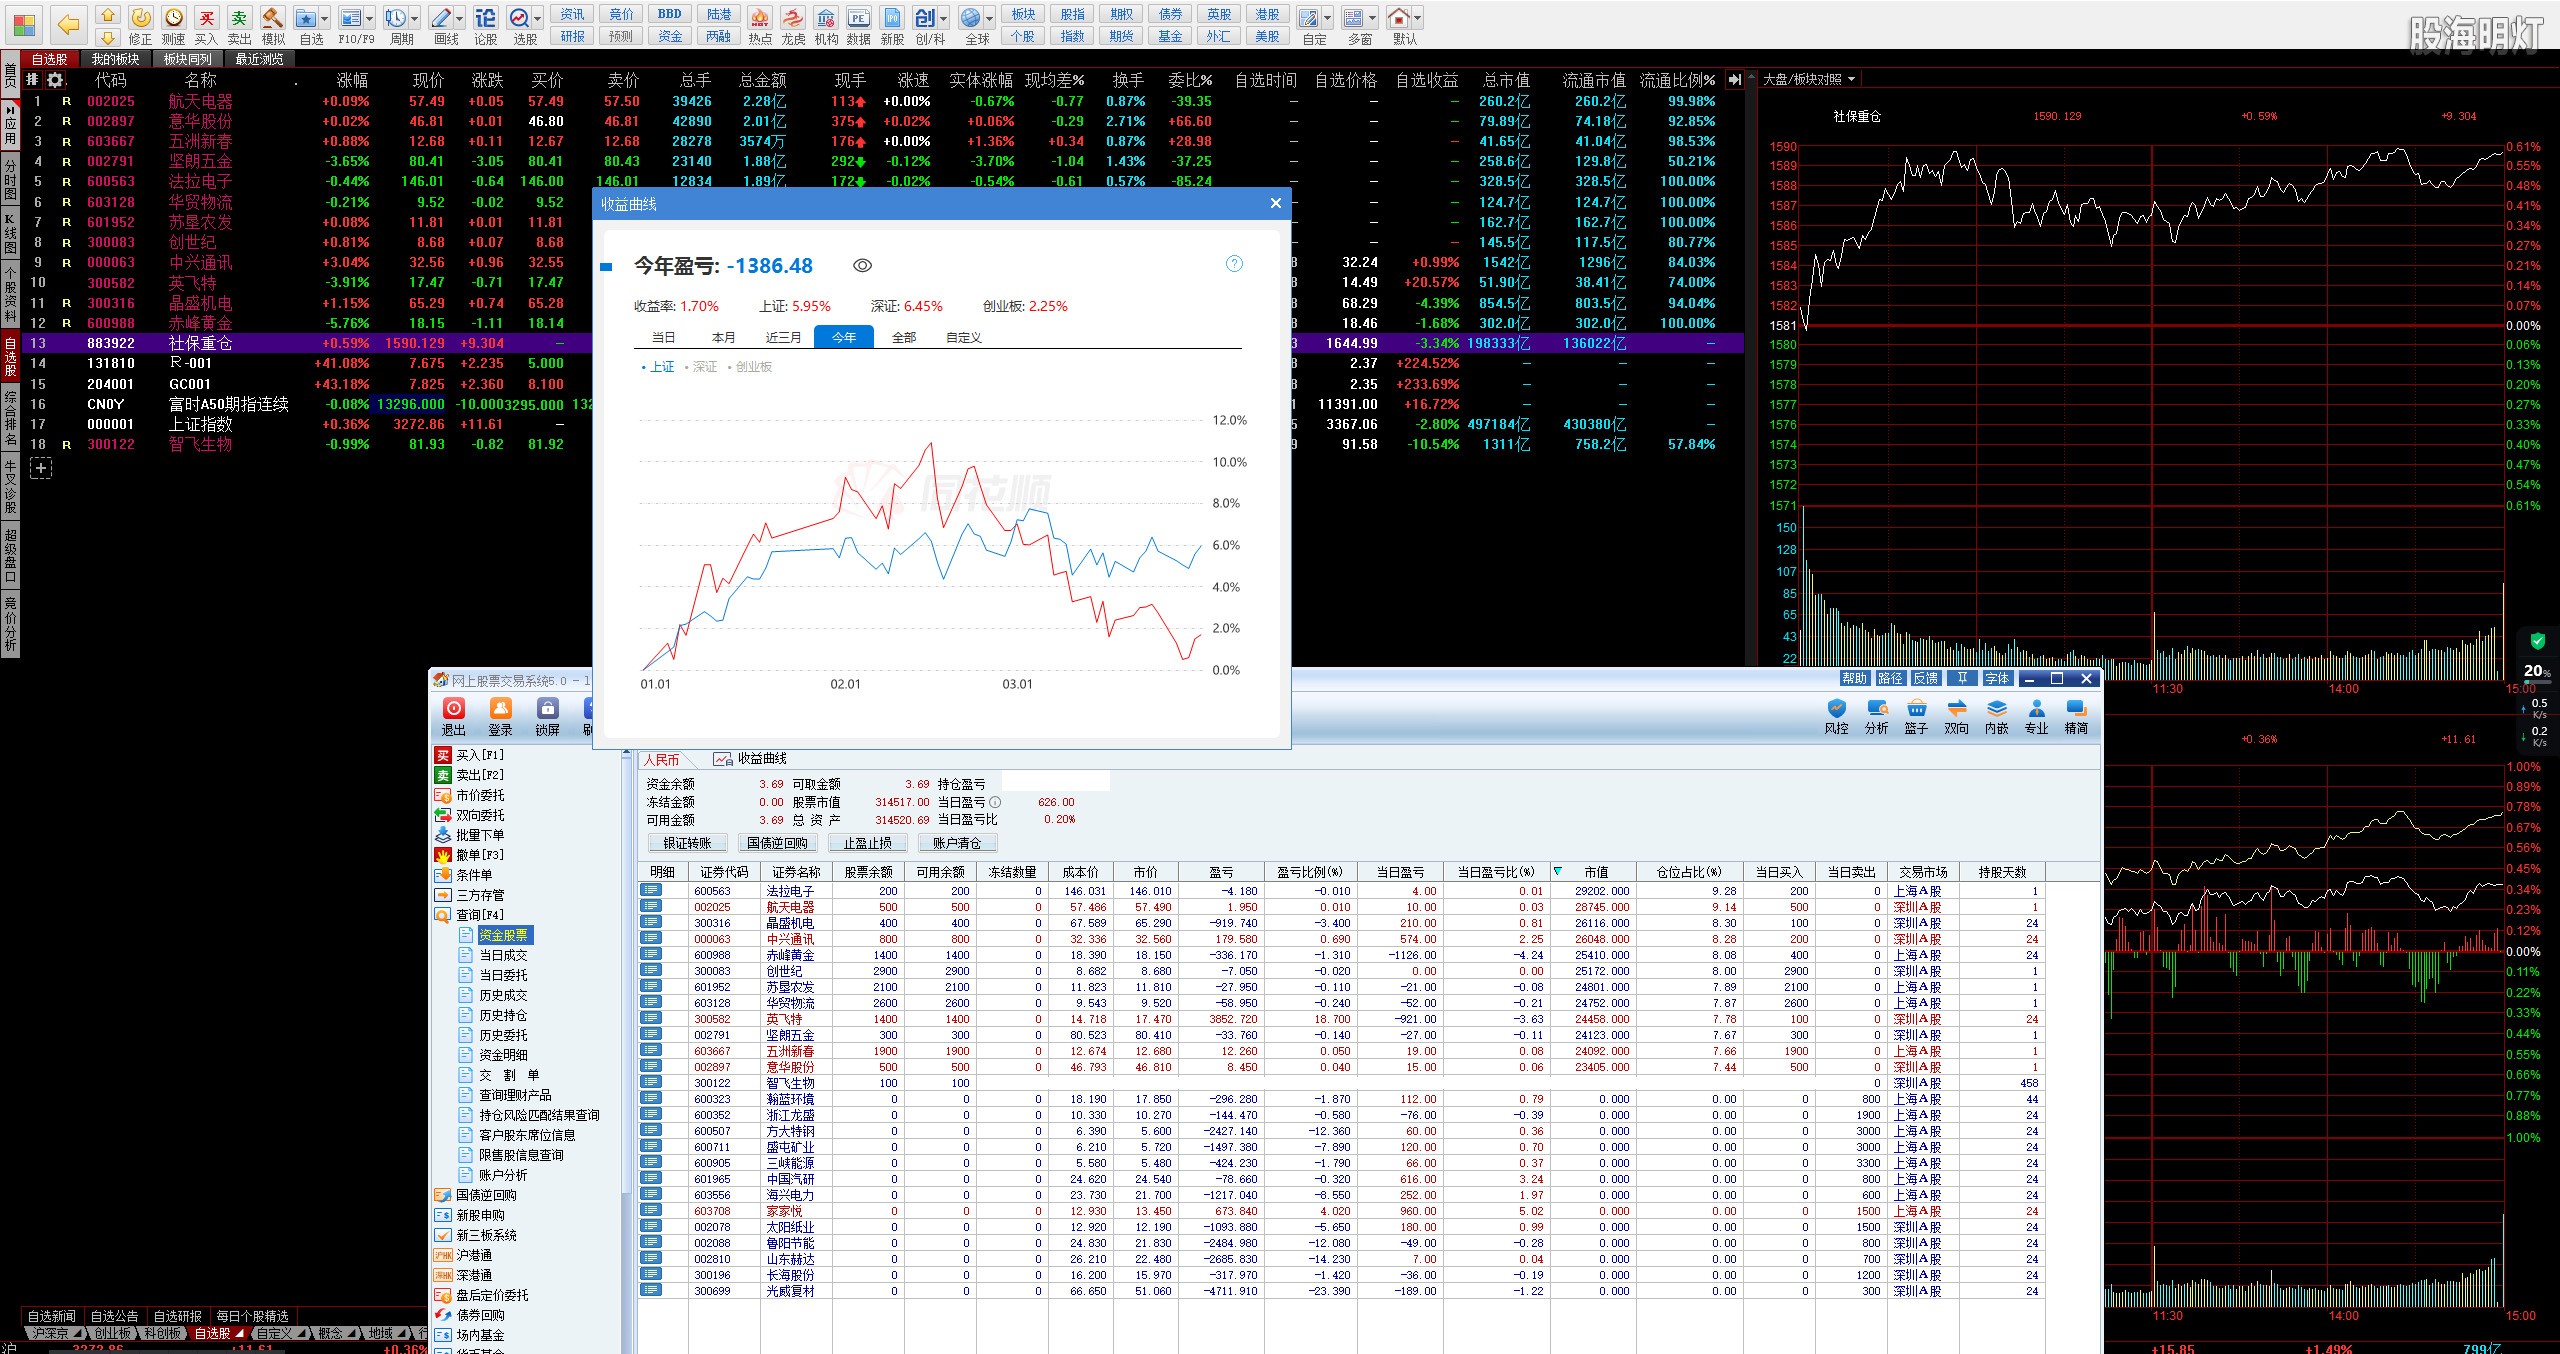Toggle the side panel arrow next to 流通比例%
Image resolution: width=2560 pixels, height=1354 pixels.
(x=1735, y=80)
